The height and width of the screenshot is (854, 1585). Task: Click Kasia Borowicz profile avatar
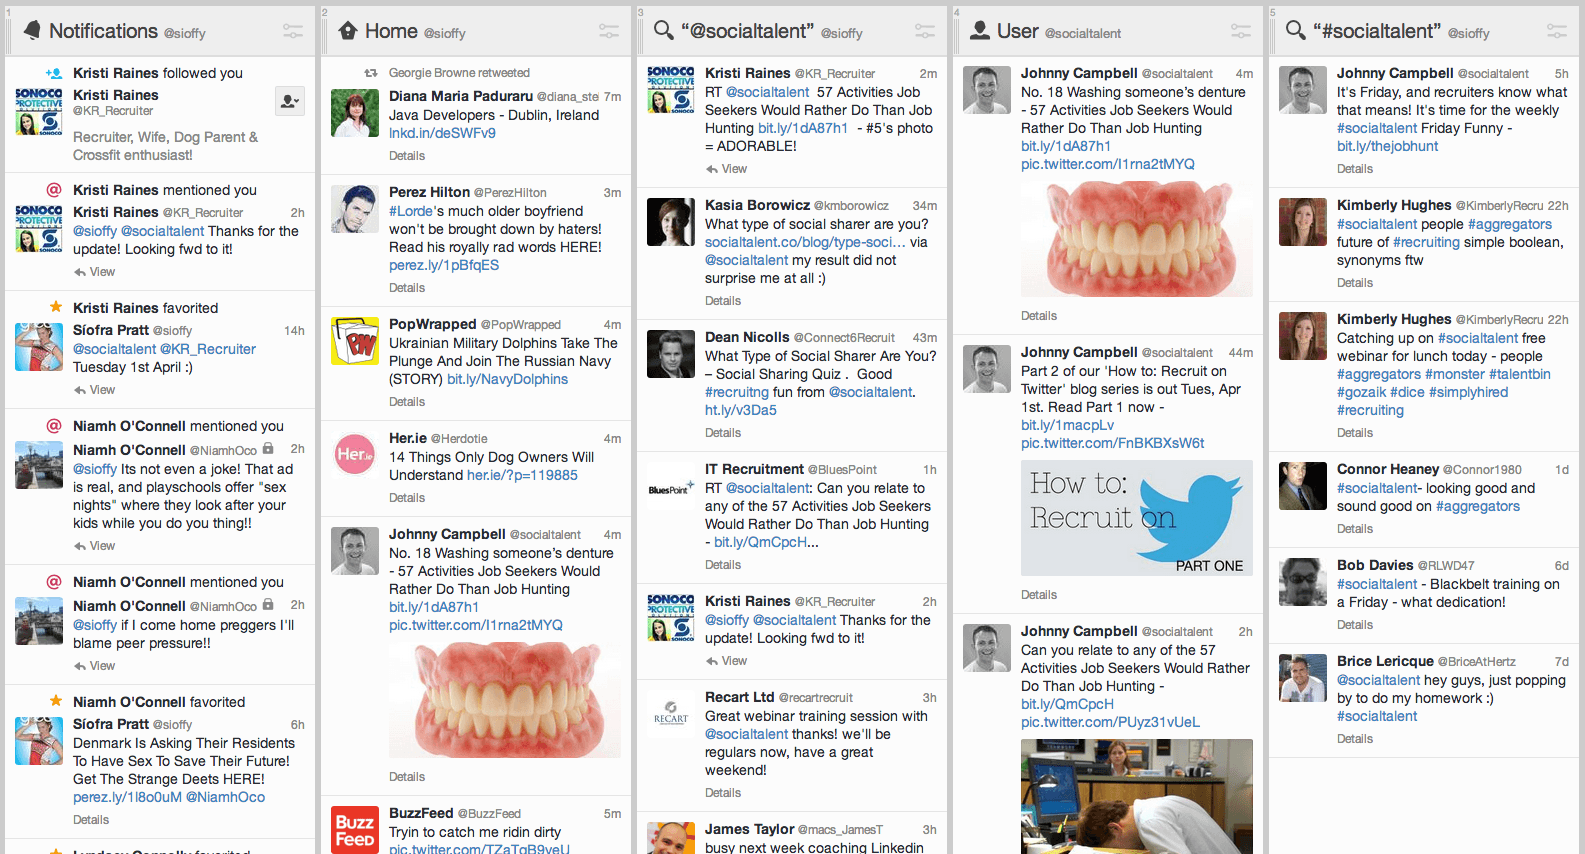coord(671,222)
